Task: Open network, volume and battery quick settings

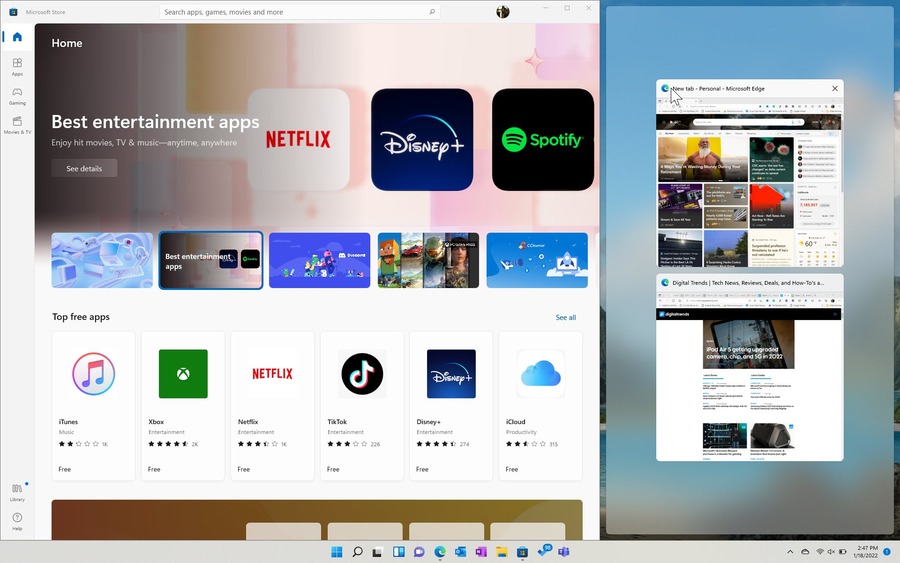Action: (831, 552)
